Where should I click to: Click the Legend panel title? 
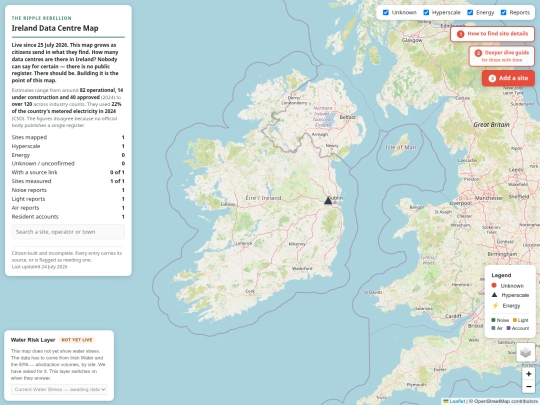coord(501,275)
